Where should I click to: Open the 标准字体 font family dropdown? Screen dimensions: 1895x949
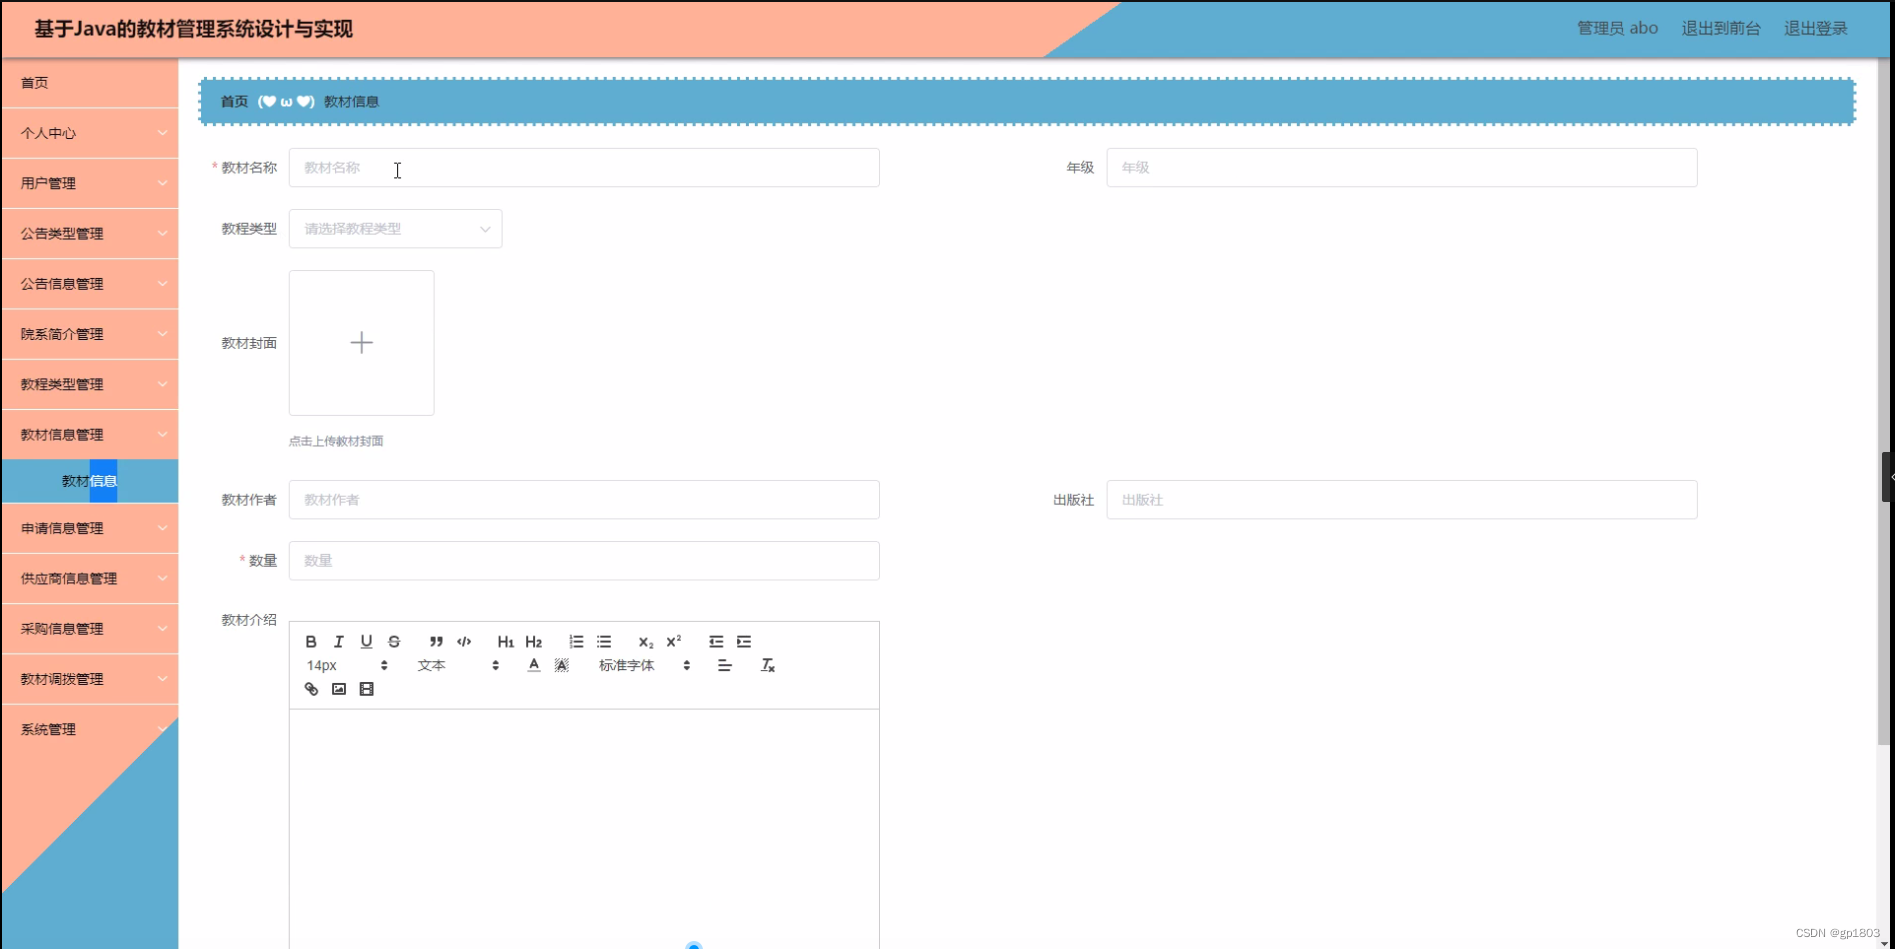click(625, 665)
